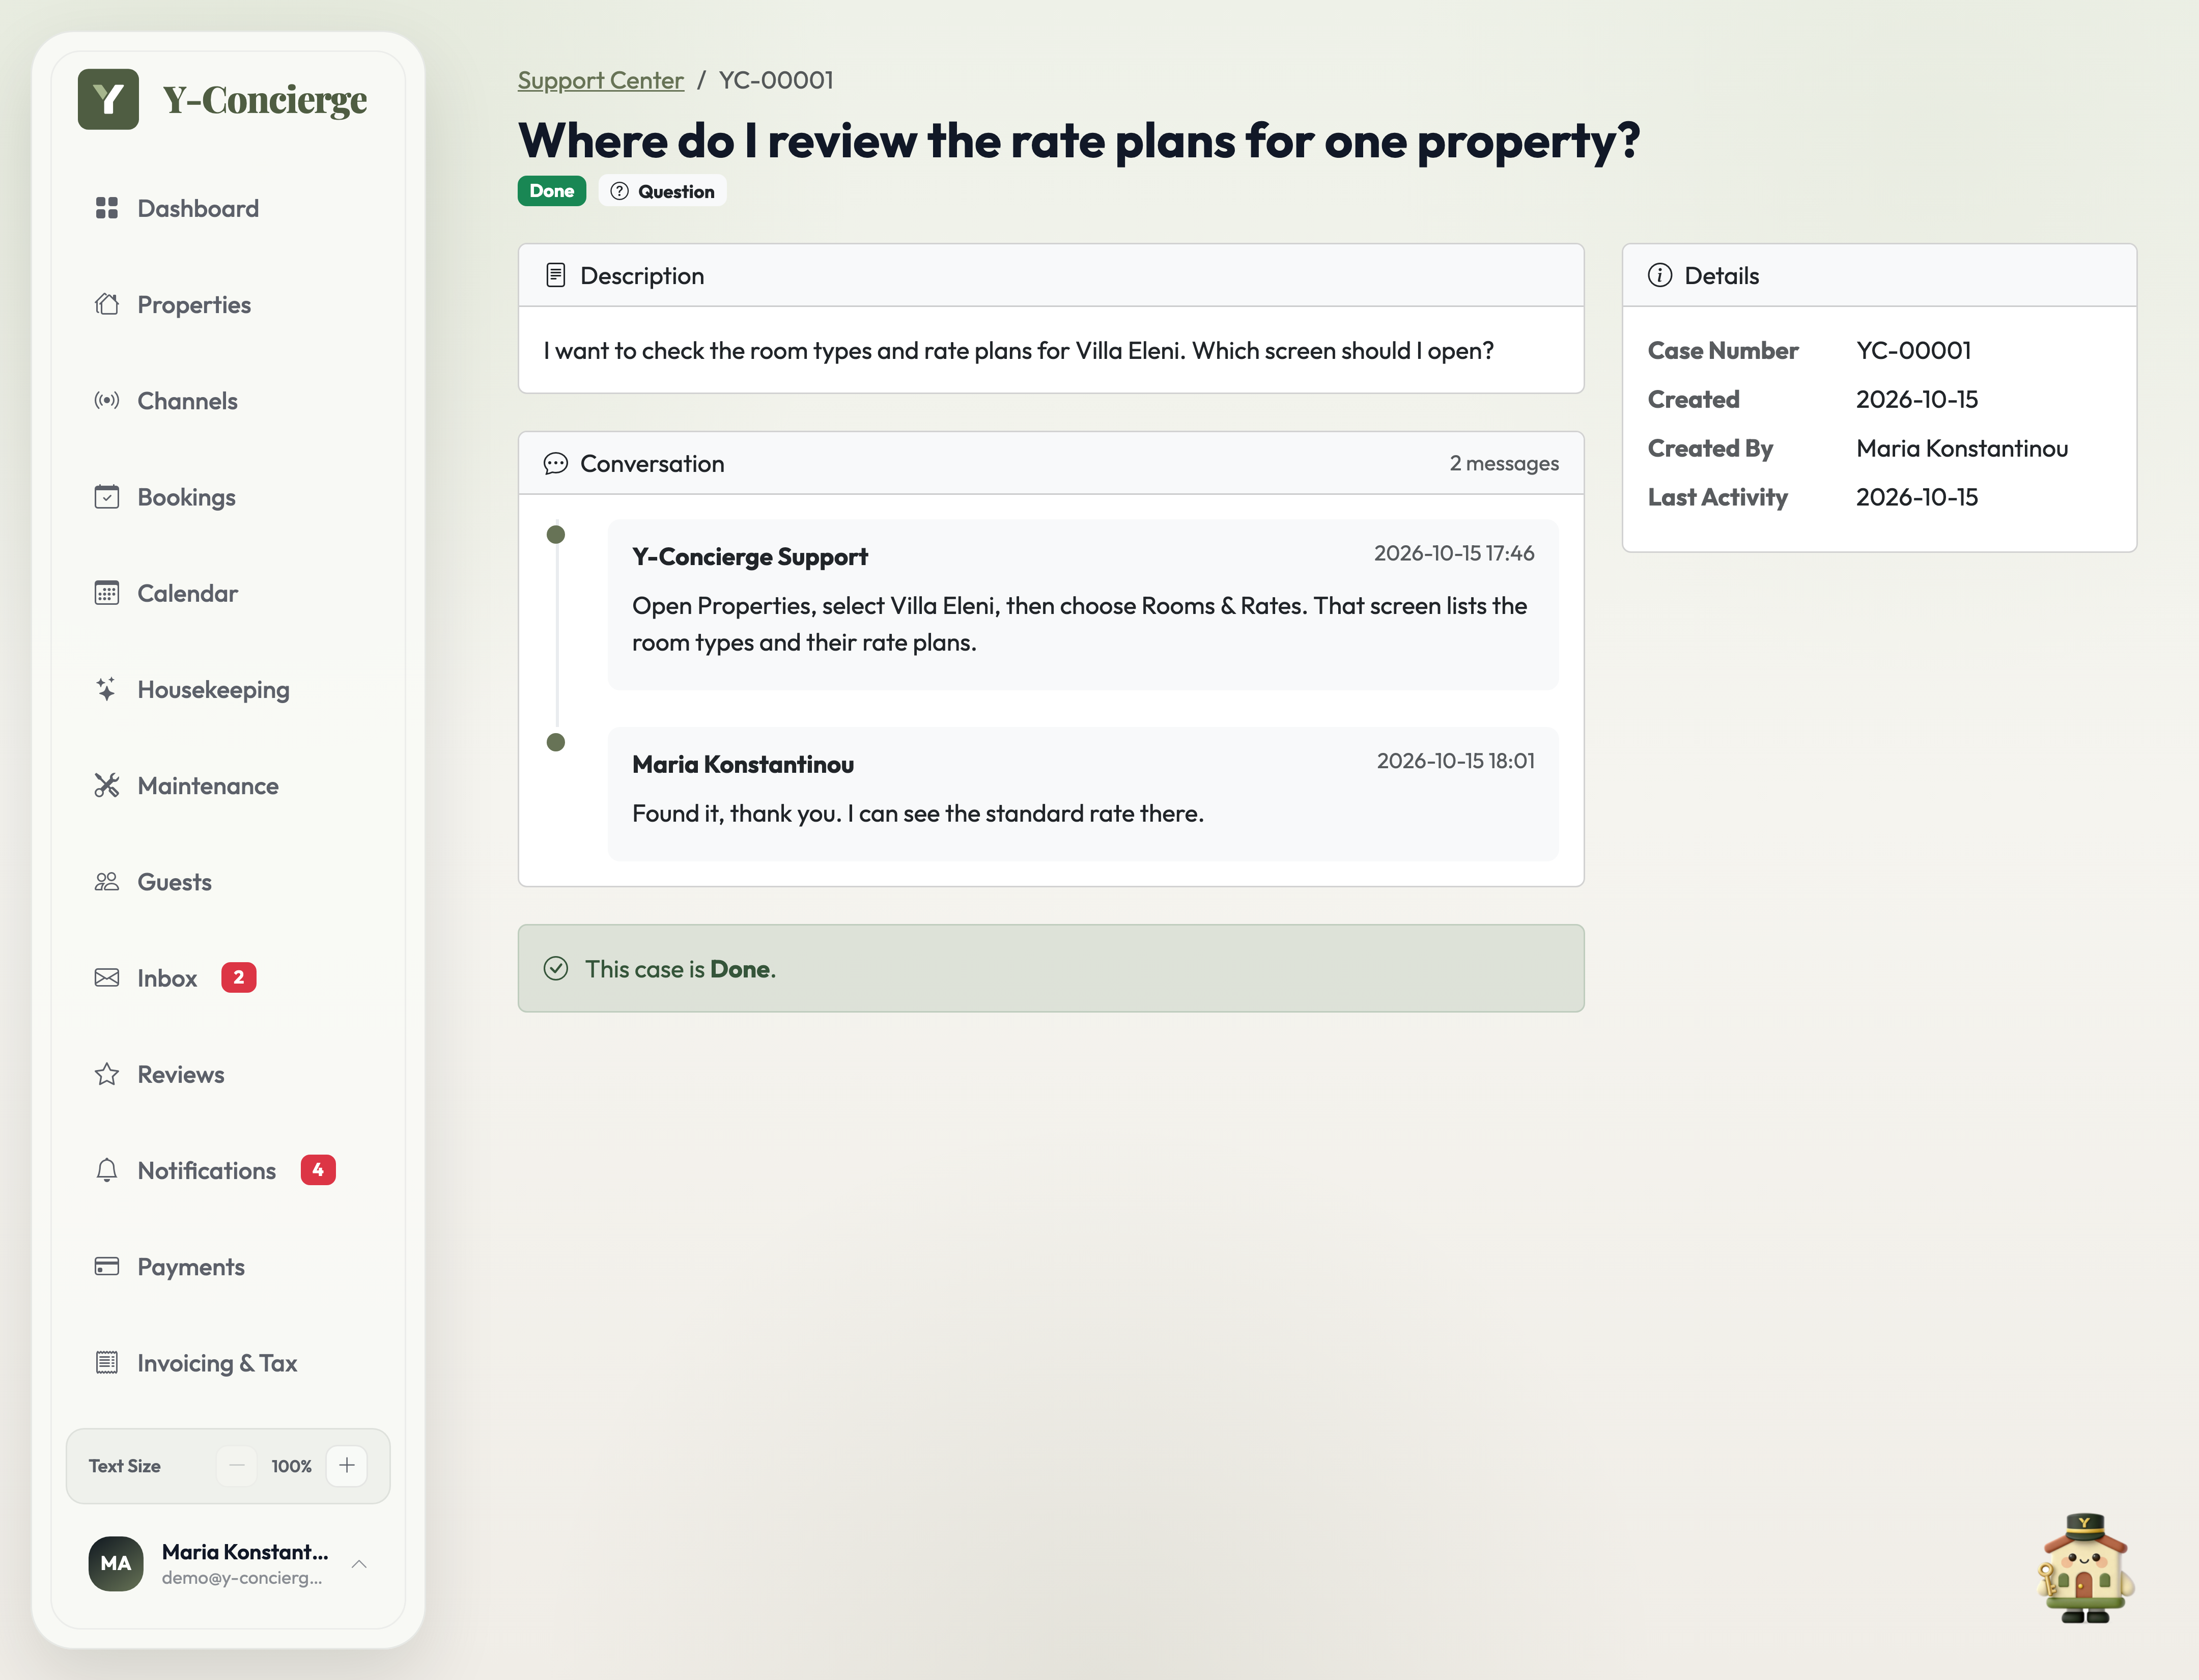Click Maria Konstantinou message sender name
The image size is (2199, 1680).
click(743, 764)
